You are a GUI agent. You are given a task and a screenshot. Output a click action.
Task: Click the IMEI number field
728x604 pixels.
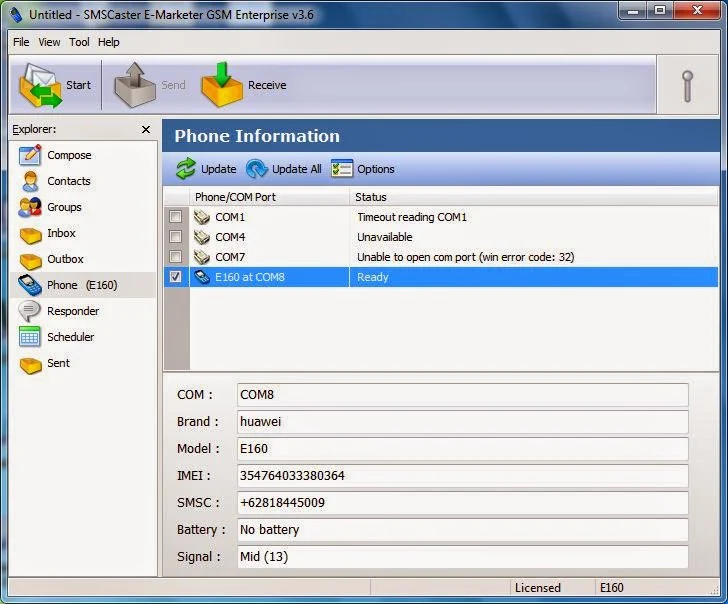click(x=462, y=475)
